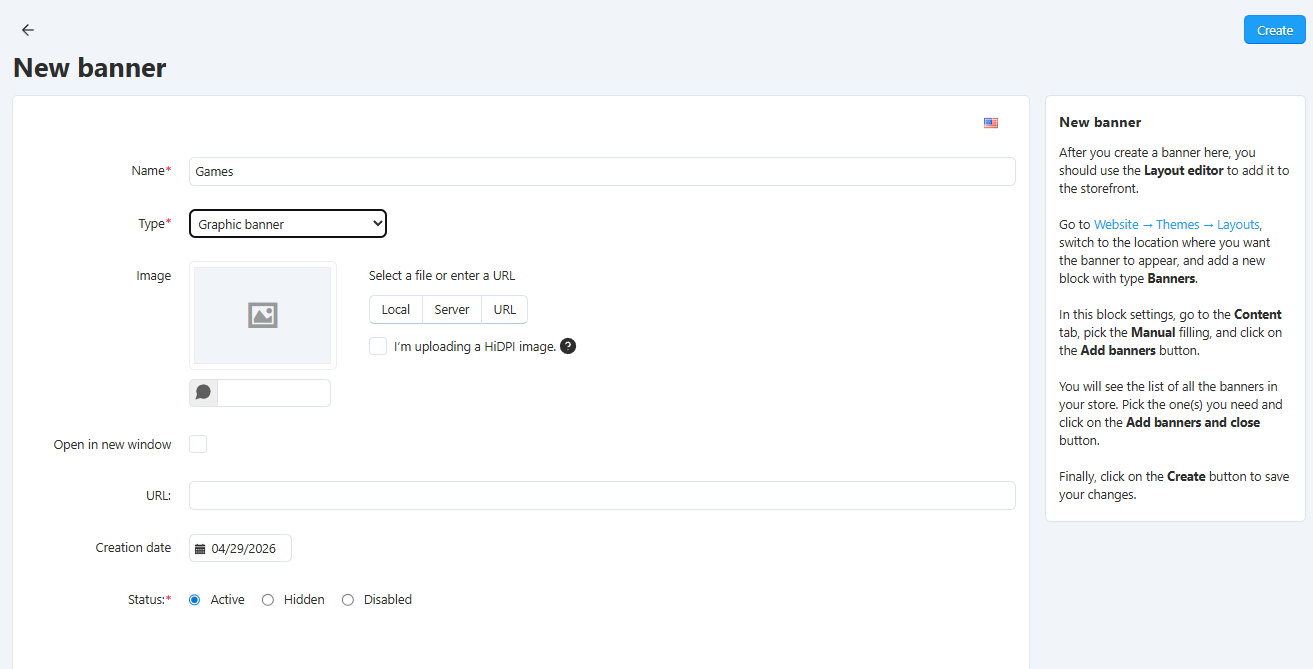The width and height of the screenshot is (1313, 669).
Task: Click the Creation date field 04/29/2026
Action: [240, 548]
